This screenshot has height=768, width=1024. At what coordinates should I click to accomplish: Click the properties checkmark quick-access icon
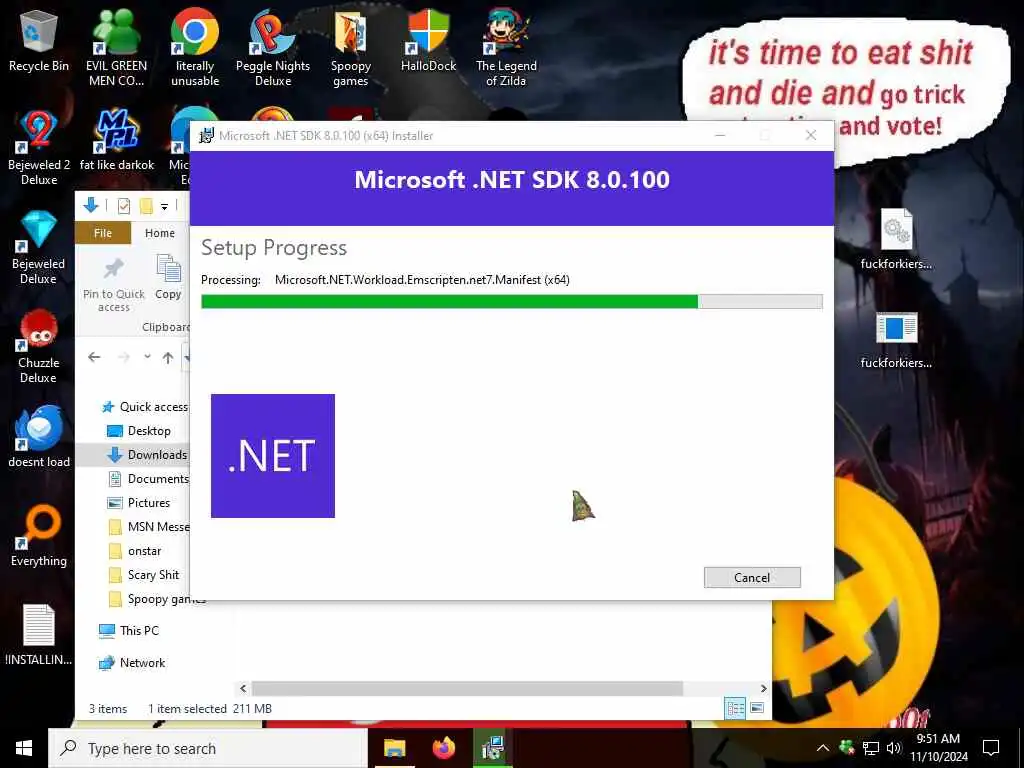123,206
